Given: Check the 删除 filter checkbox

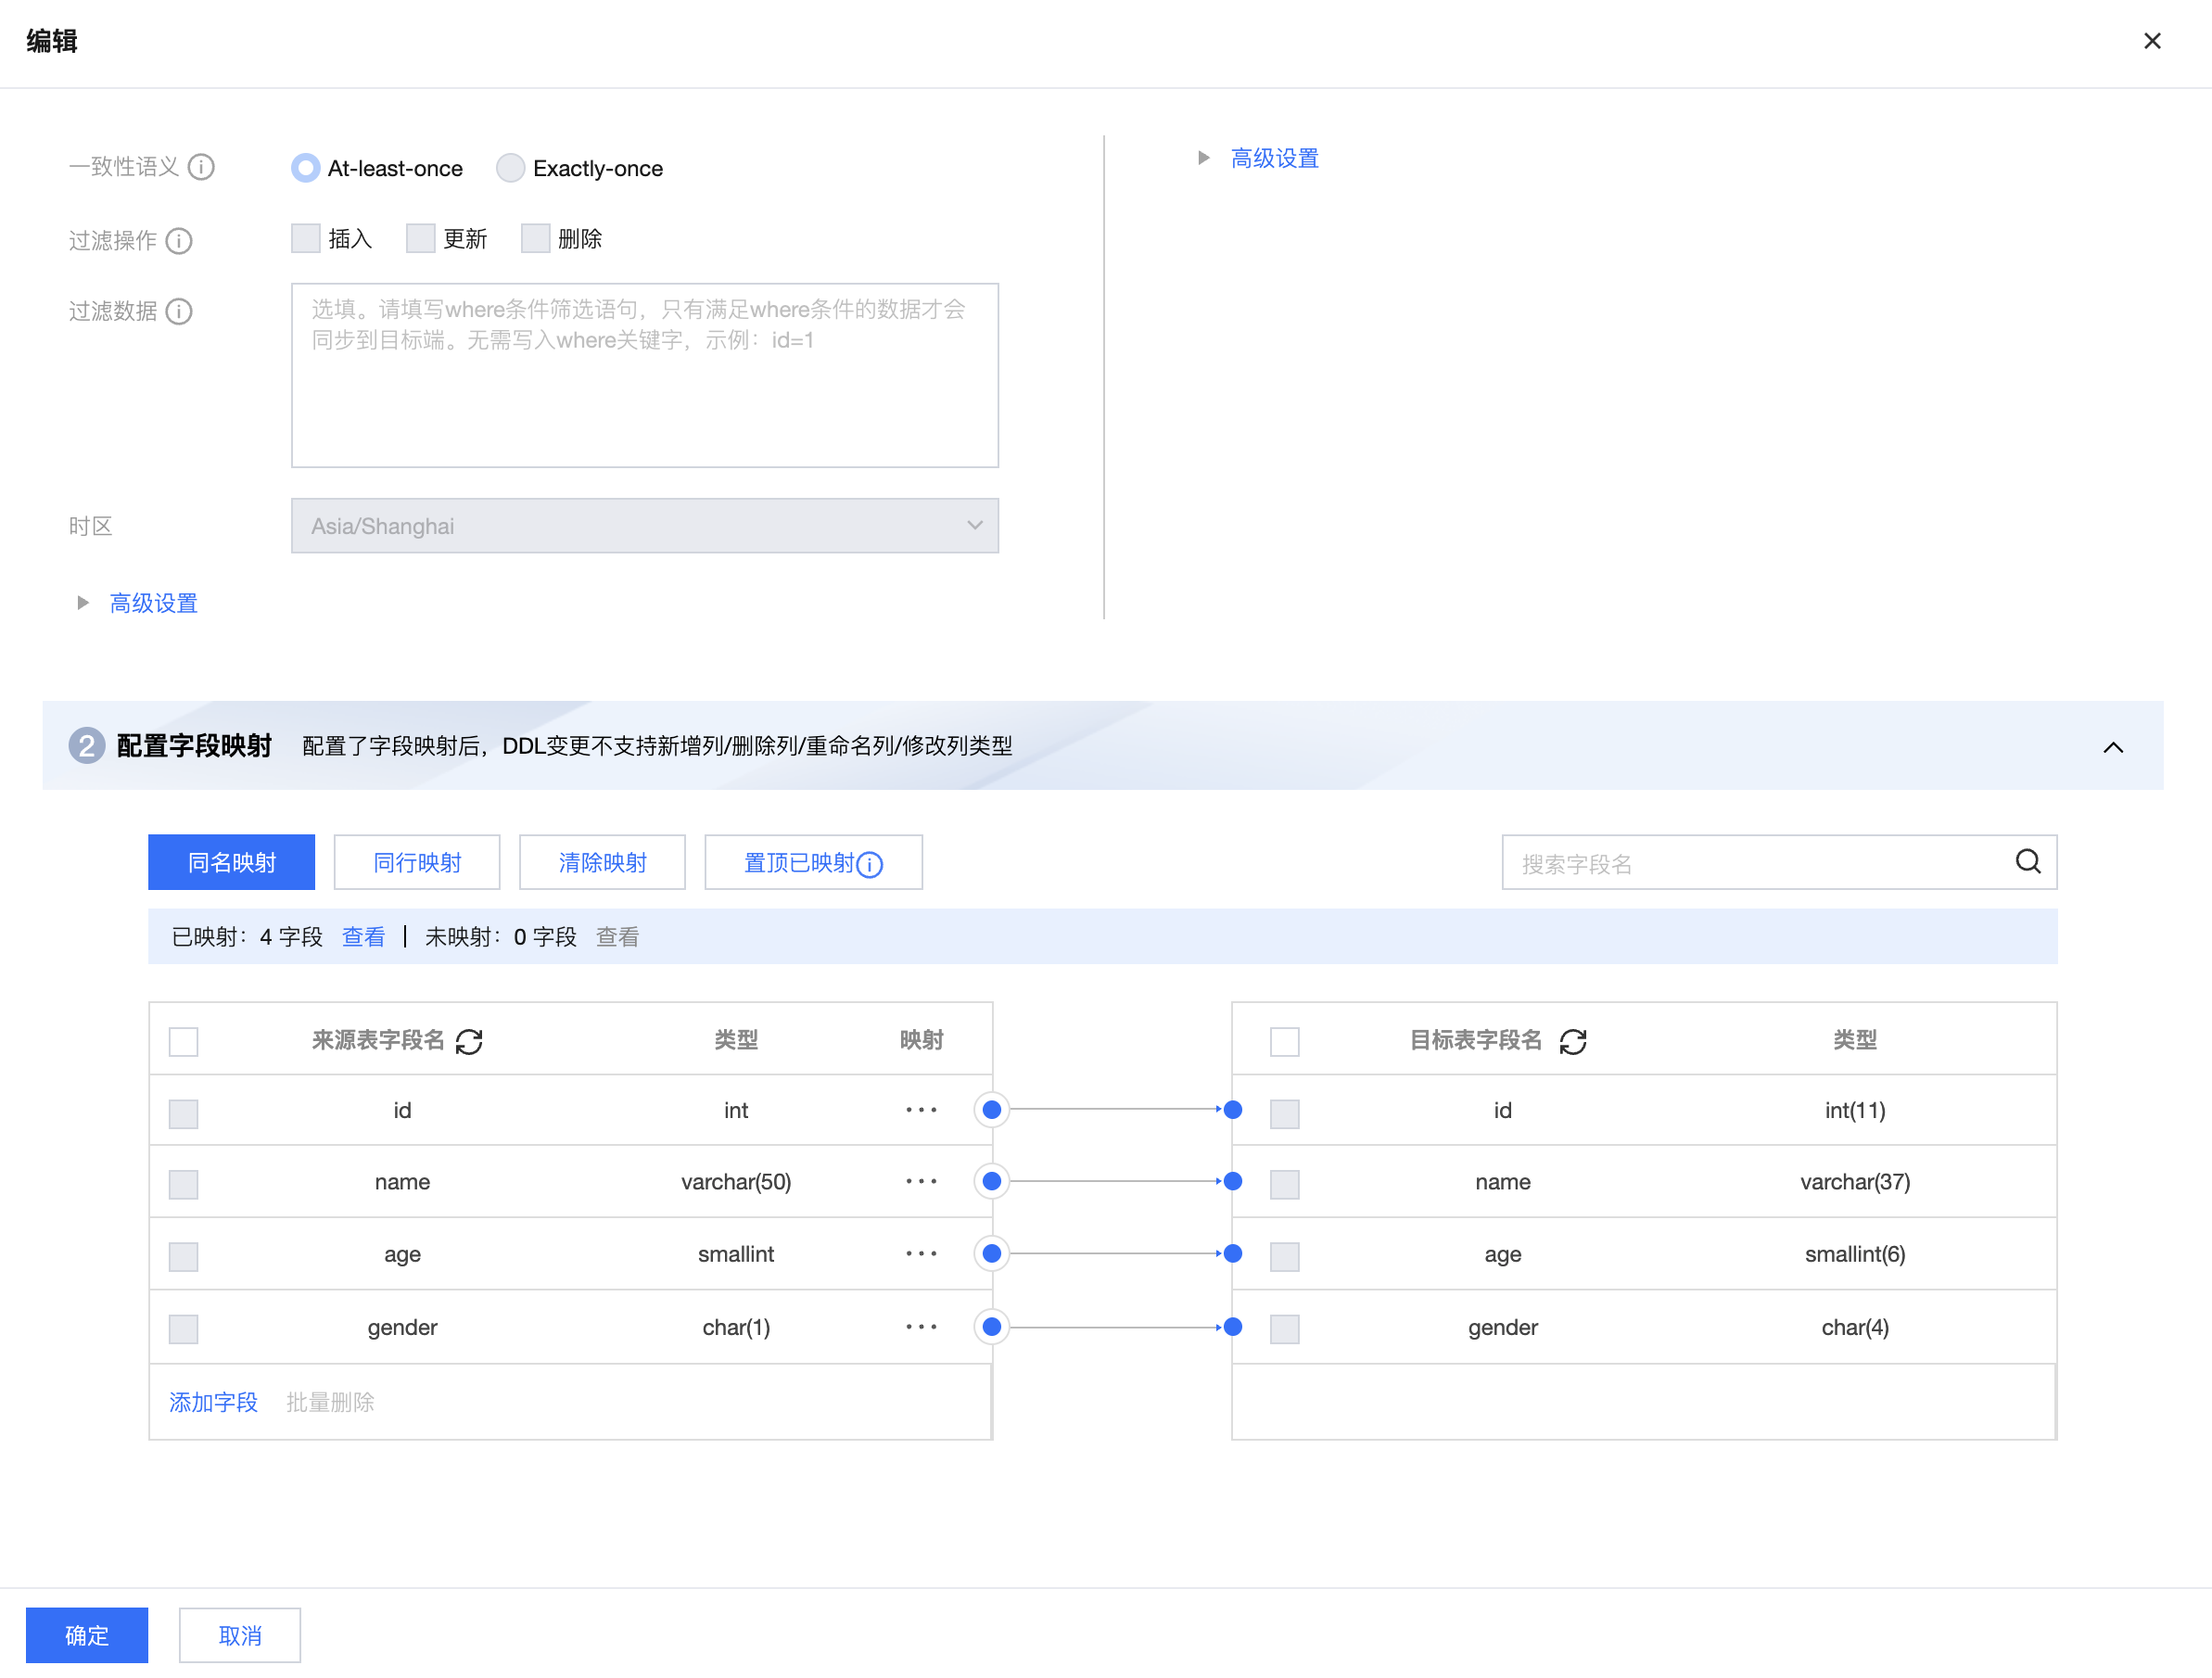Looking at the screenshot, I should pyautogui.click(x=536, y=239).
